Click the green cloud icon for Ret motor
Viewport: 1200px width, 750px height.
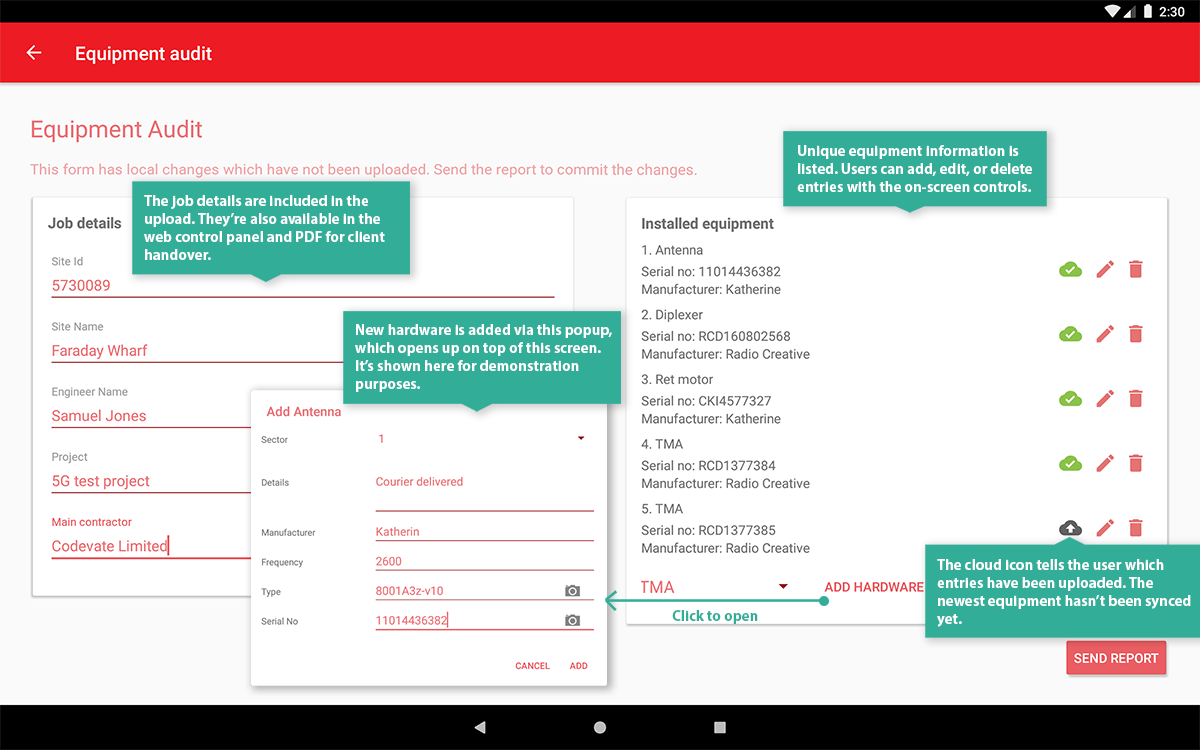click(1070, 399)
